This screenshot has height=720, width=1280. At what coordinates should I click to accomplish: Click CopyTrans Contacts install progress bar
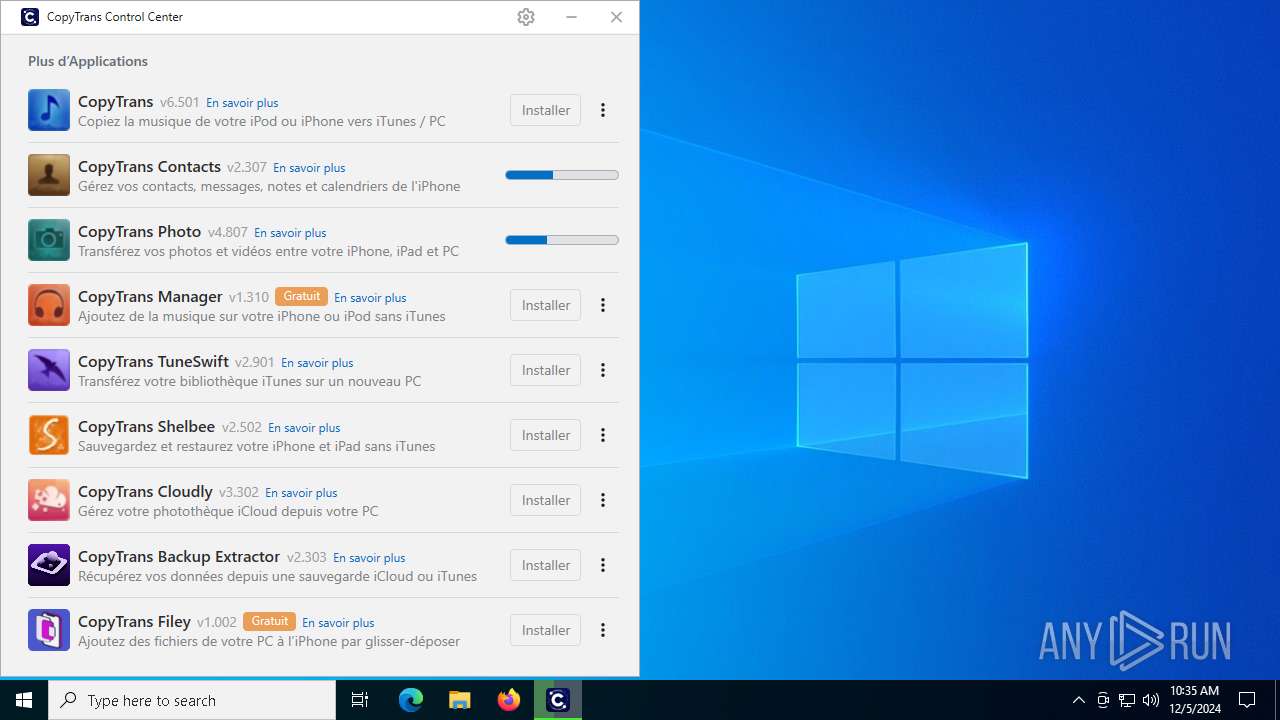(562, 175)
